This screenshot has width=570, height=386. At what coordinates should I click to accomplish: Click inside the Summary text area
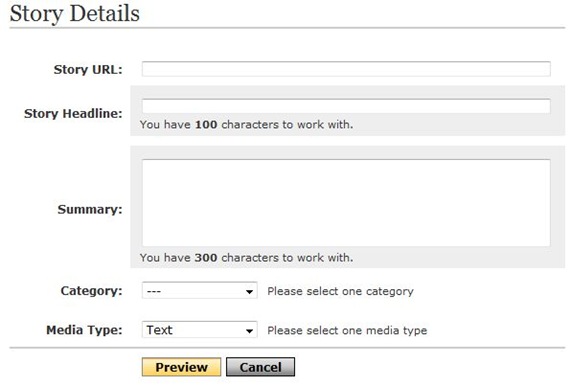(x=346, y=203)
